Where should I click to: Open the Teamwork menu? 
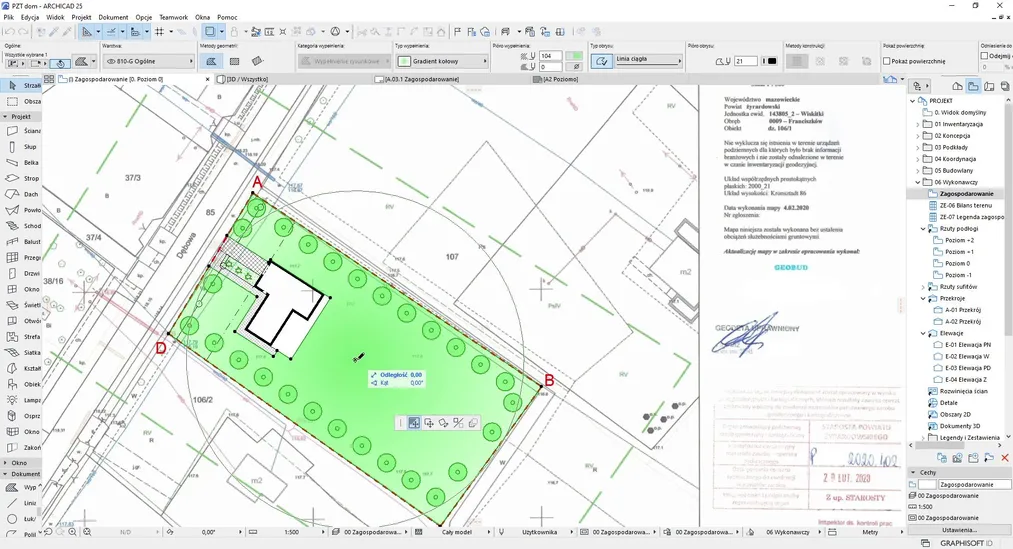[173, 17]
